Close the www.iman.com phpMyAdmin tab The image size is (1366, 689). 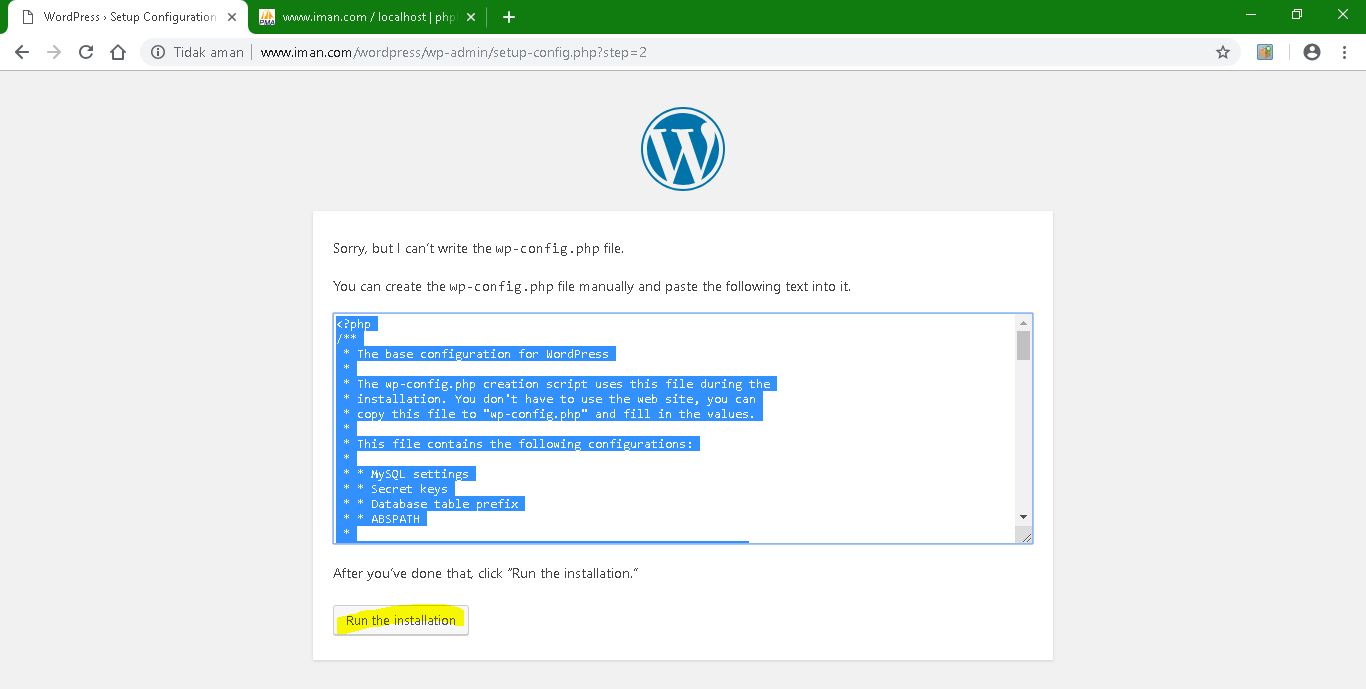(x=471, y=17)
